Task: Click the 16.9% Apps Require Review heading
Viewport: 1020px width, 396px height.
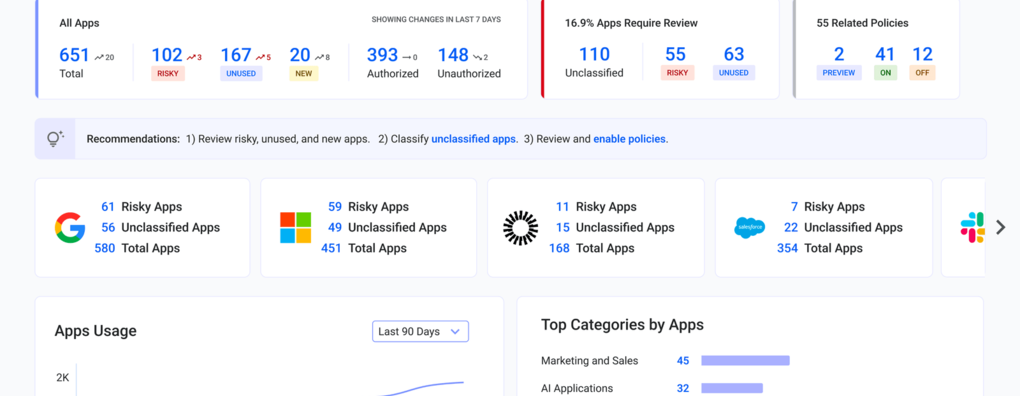Action: 631,23
